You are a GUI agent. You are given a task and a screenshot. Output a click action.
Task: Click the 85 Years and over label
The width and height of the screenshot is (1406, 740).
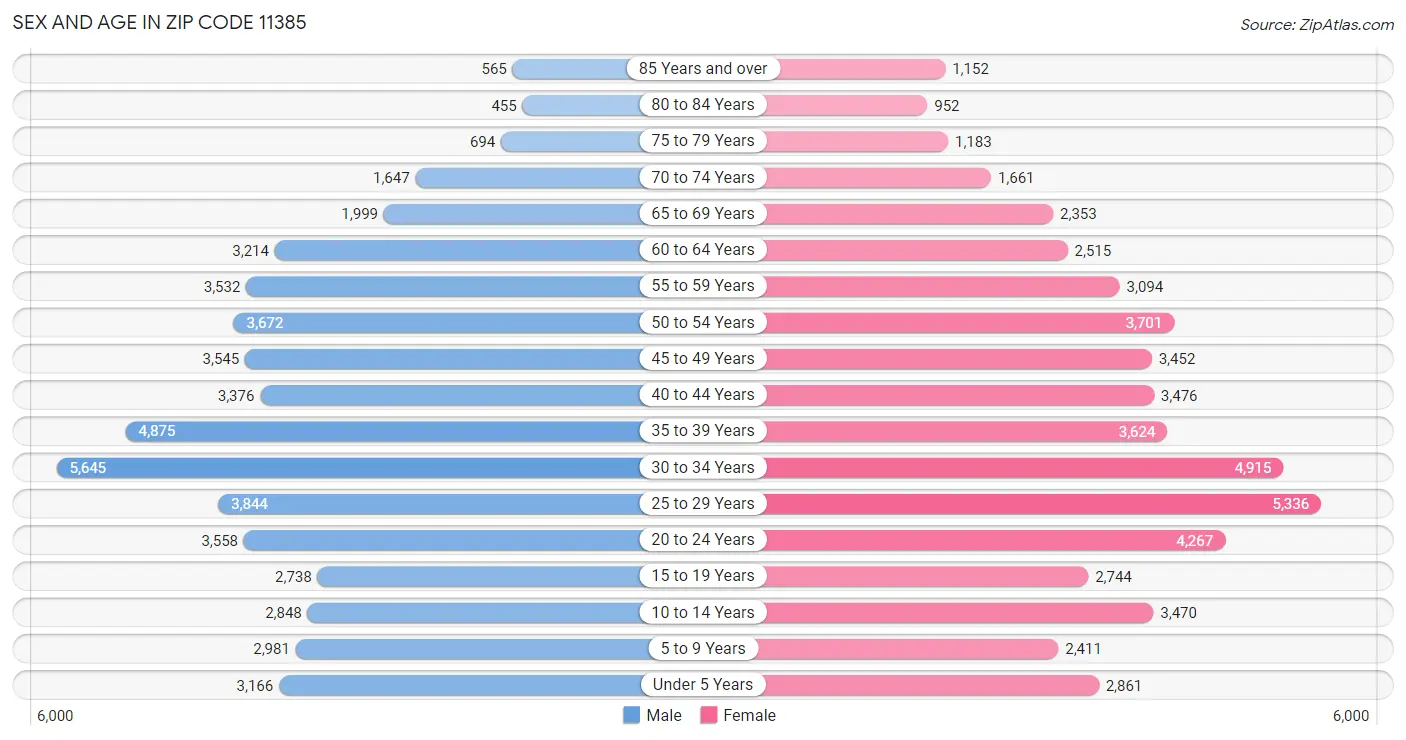tap(703, 68)
